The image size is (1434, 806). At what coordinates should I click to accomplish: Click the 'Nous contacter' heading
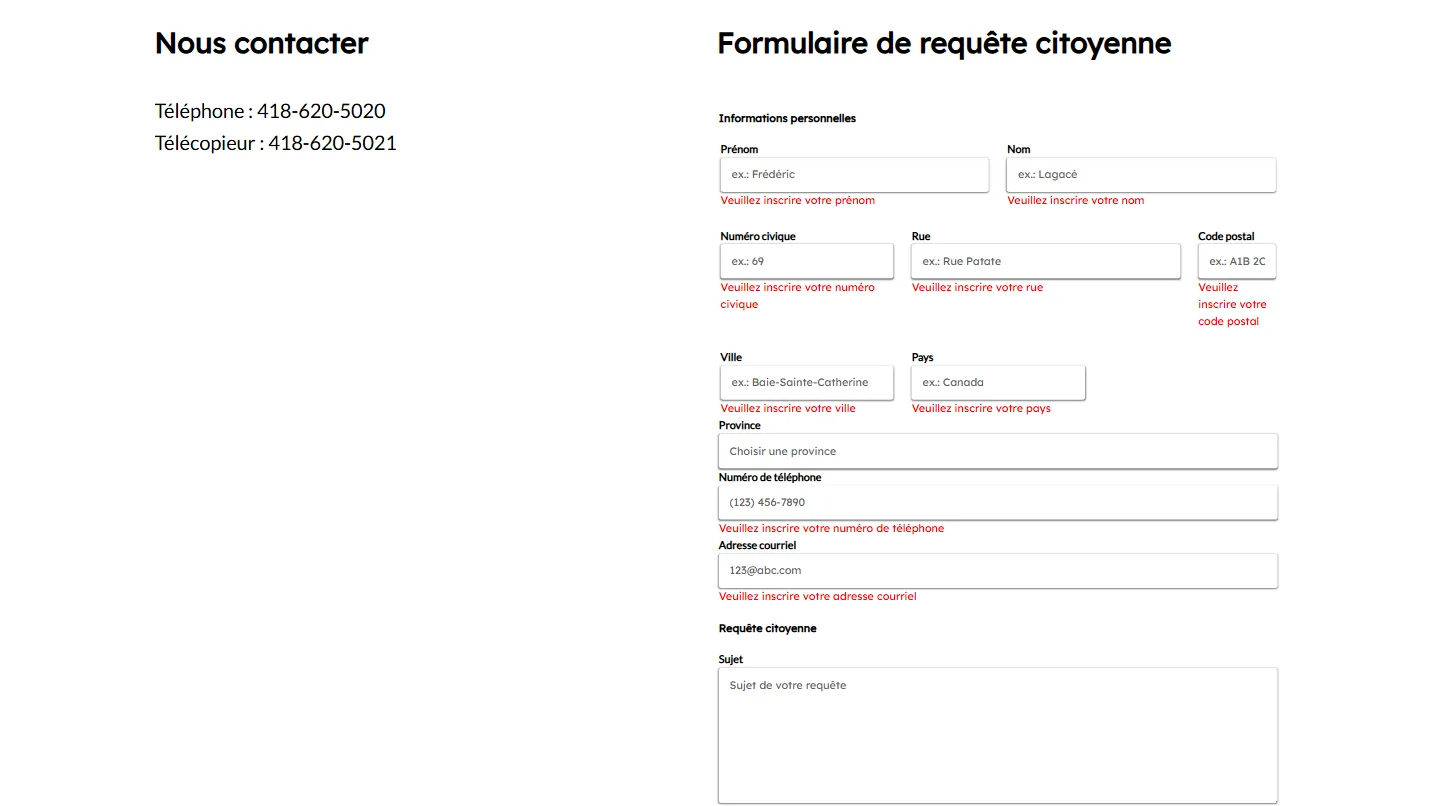click(x=261, y=44)
